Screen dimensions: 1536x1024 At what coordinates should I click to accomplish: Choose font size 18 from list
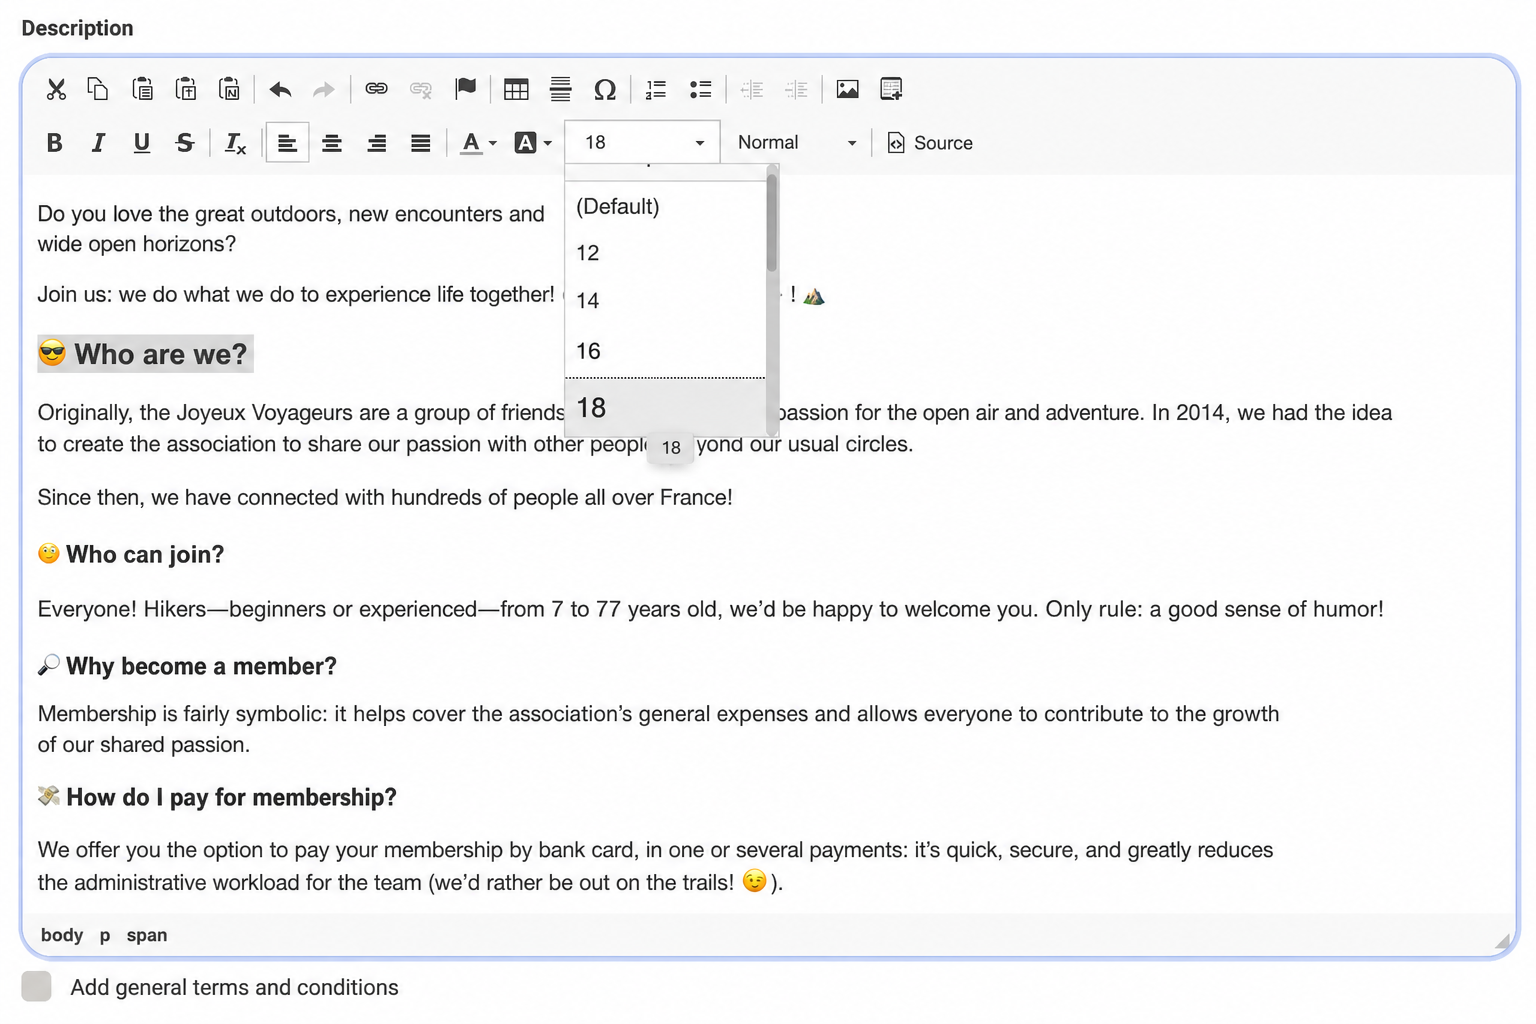click(x=665, y=408)
